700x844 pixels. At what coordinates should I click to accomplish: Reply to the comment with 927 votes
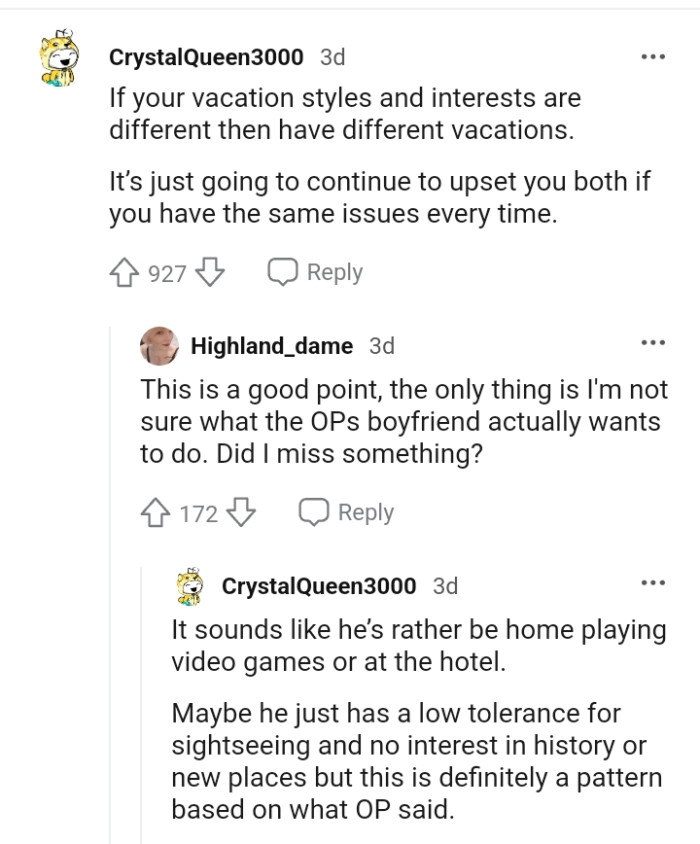(315, 273)
